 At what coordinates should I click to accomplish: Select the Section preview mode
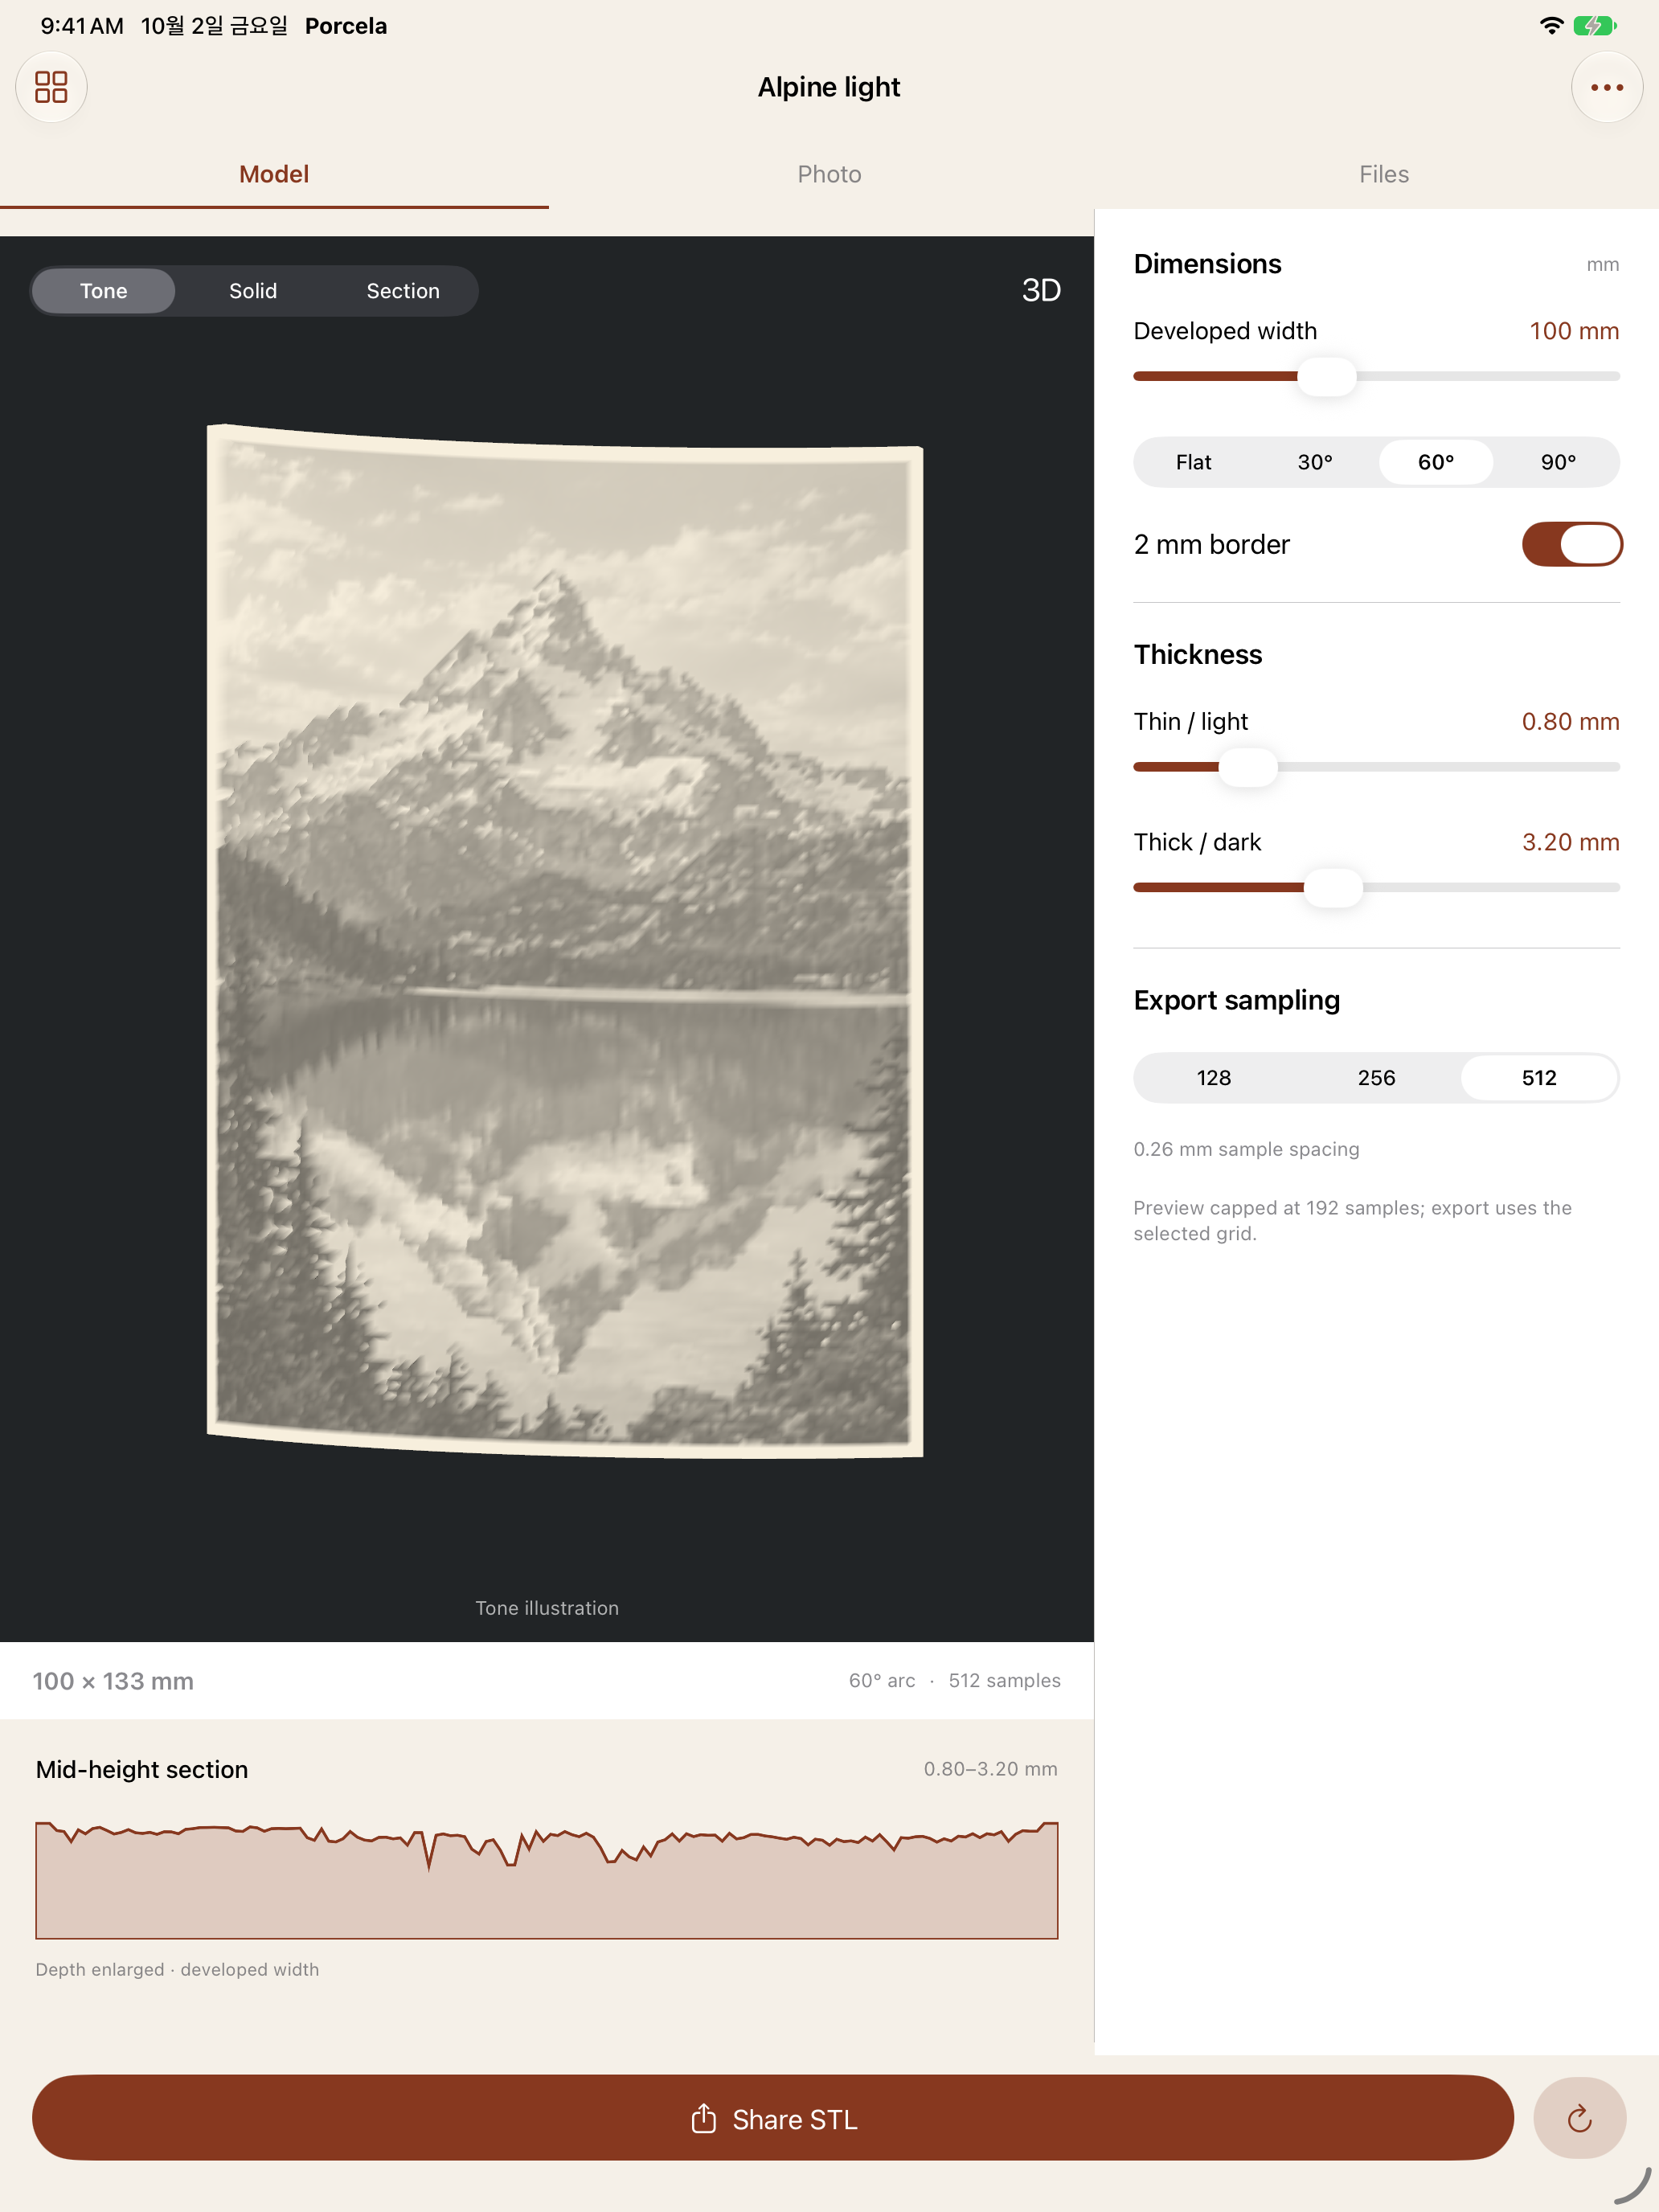(x=403, y=291)
